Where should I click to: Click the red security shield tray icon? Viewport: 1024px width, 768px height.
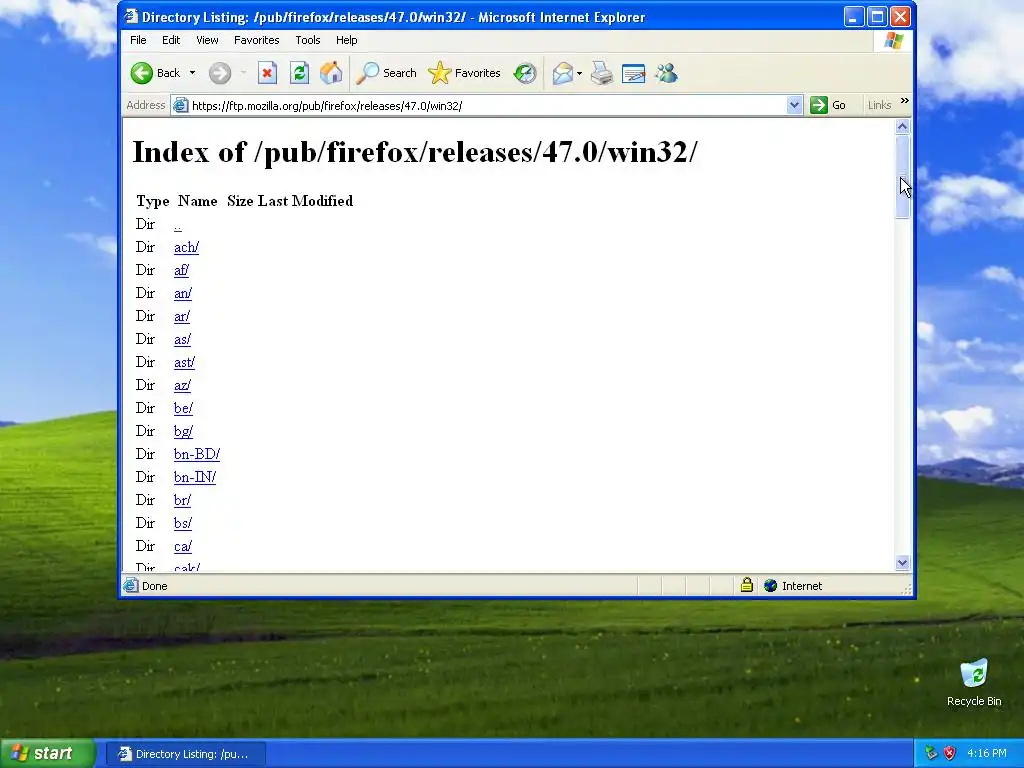(949, 754)
